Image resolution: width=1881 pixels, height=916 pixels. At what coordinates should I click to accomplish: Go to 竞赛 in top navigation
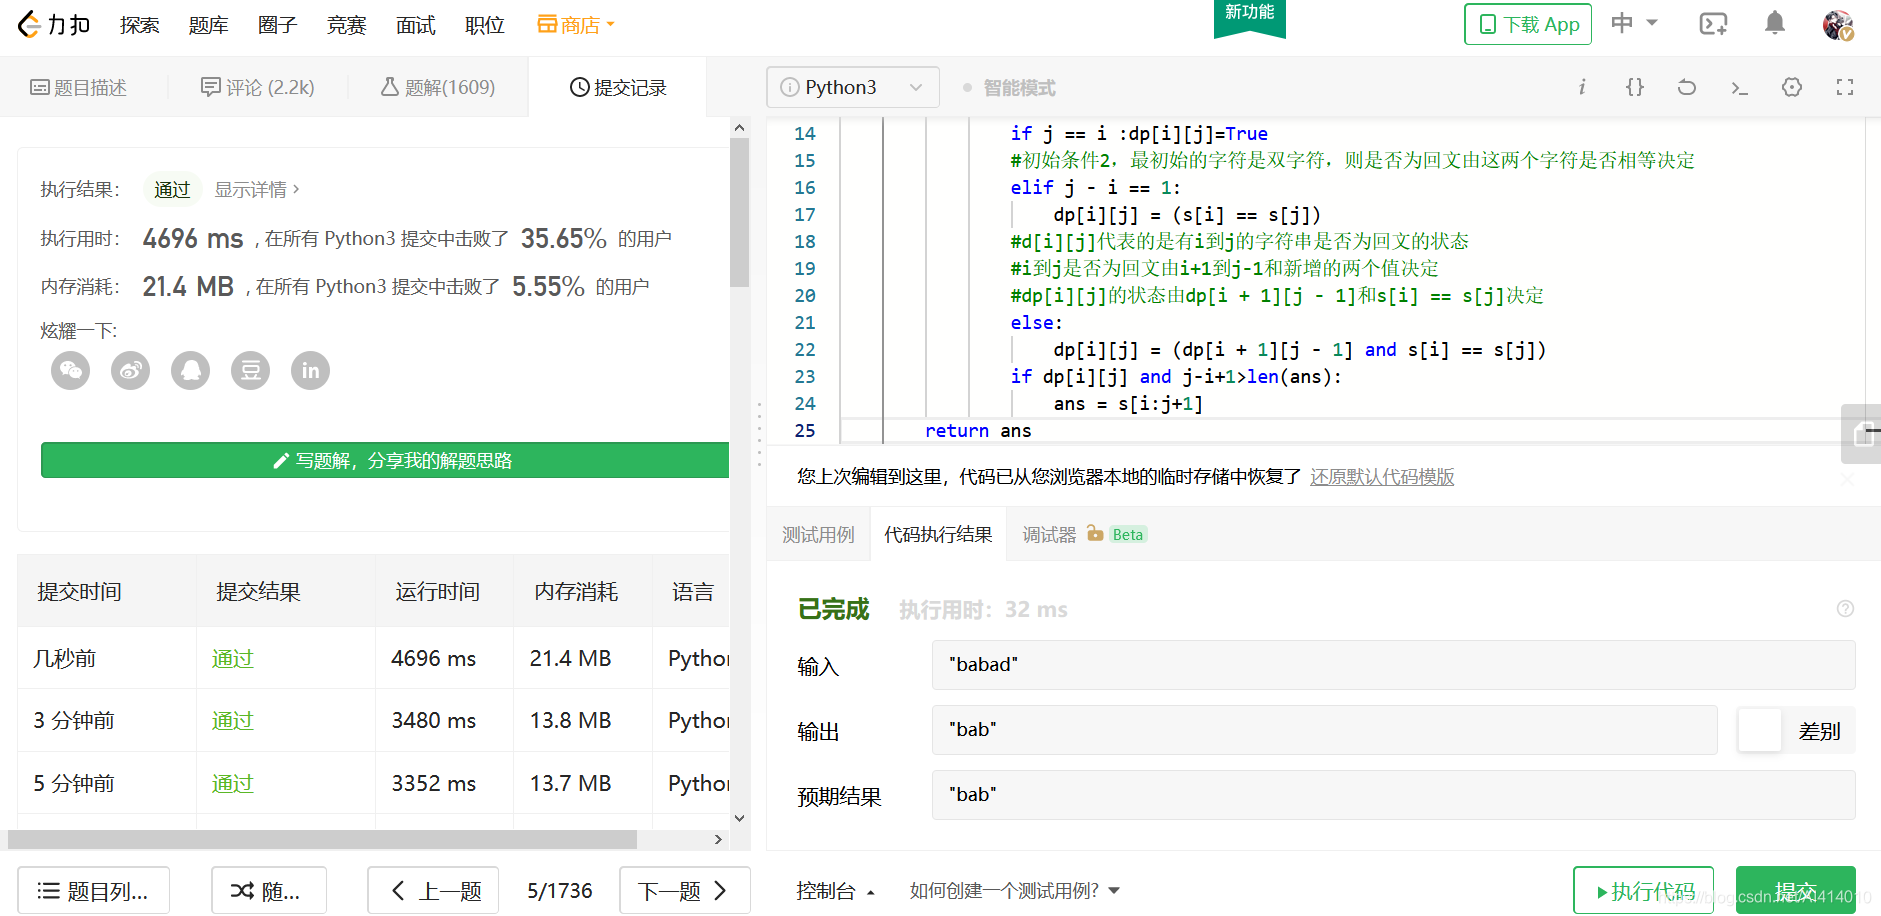click(347, 25)
